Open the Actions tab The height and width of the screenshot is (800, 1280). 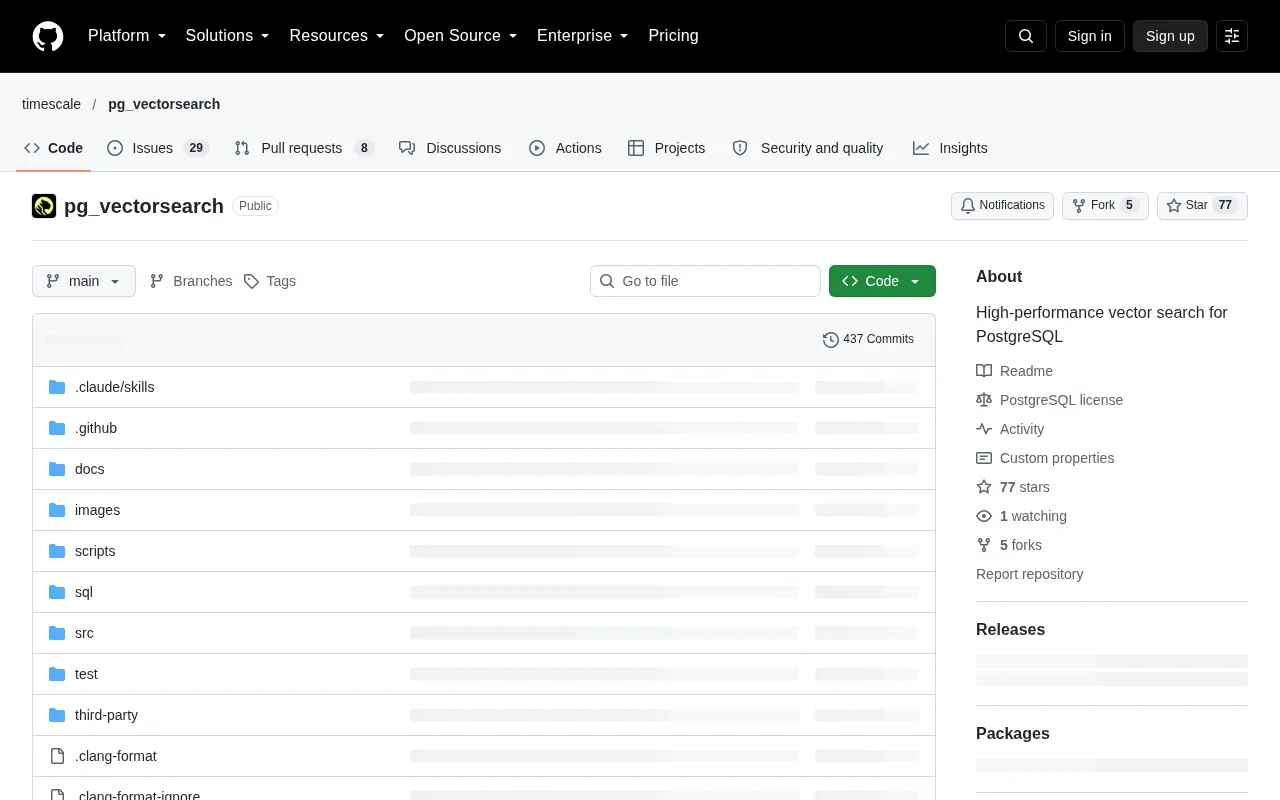[565, 148]
